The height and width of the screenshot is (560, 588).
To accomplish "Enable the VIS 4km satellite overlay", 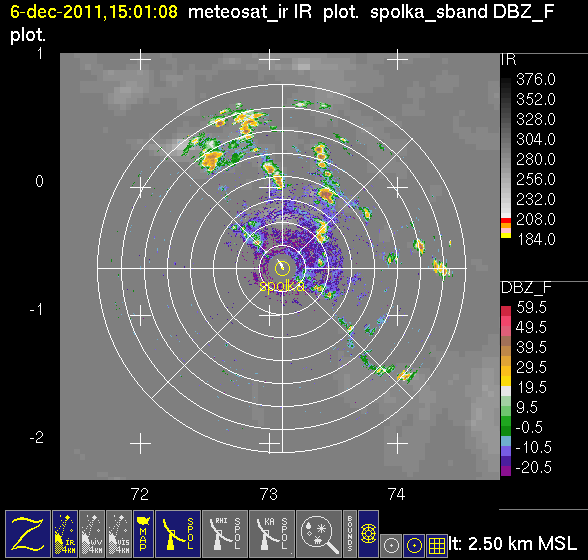I will pyautogui.click(x=119, y=534).
